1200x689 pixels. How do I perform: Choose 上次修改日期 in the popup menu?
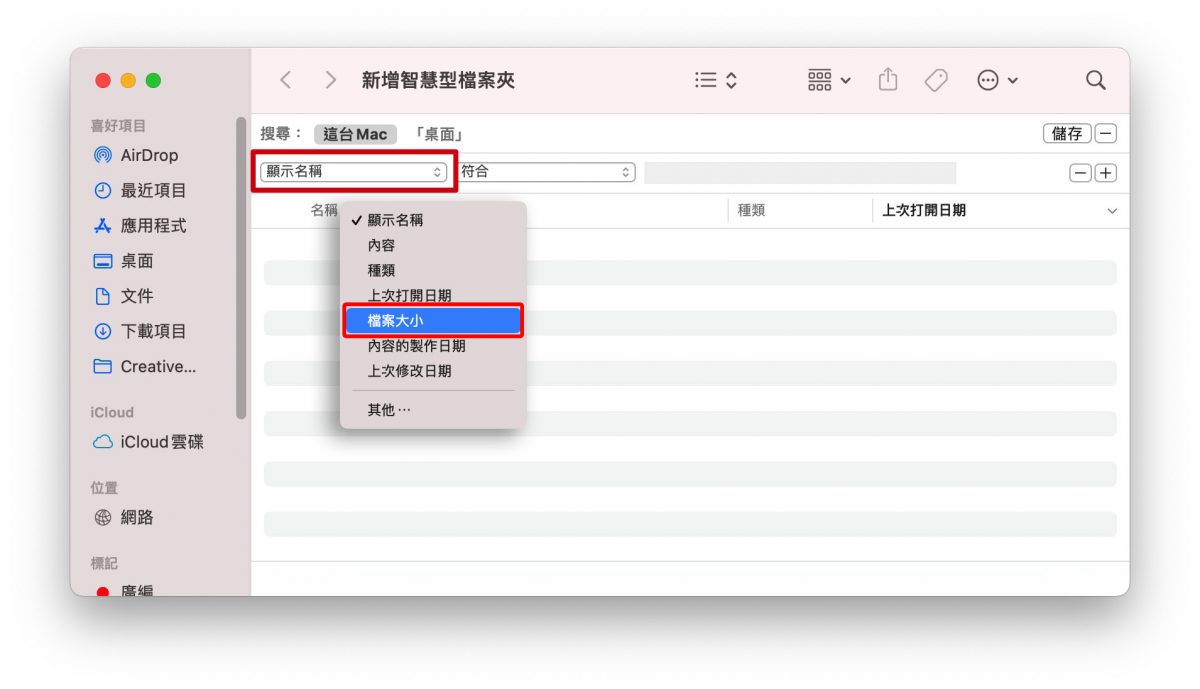point(432,370)
